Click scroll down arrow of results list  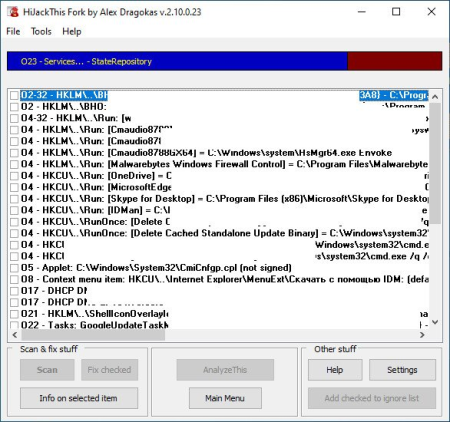click(x=435, y=322)
